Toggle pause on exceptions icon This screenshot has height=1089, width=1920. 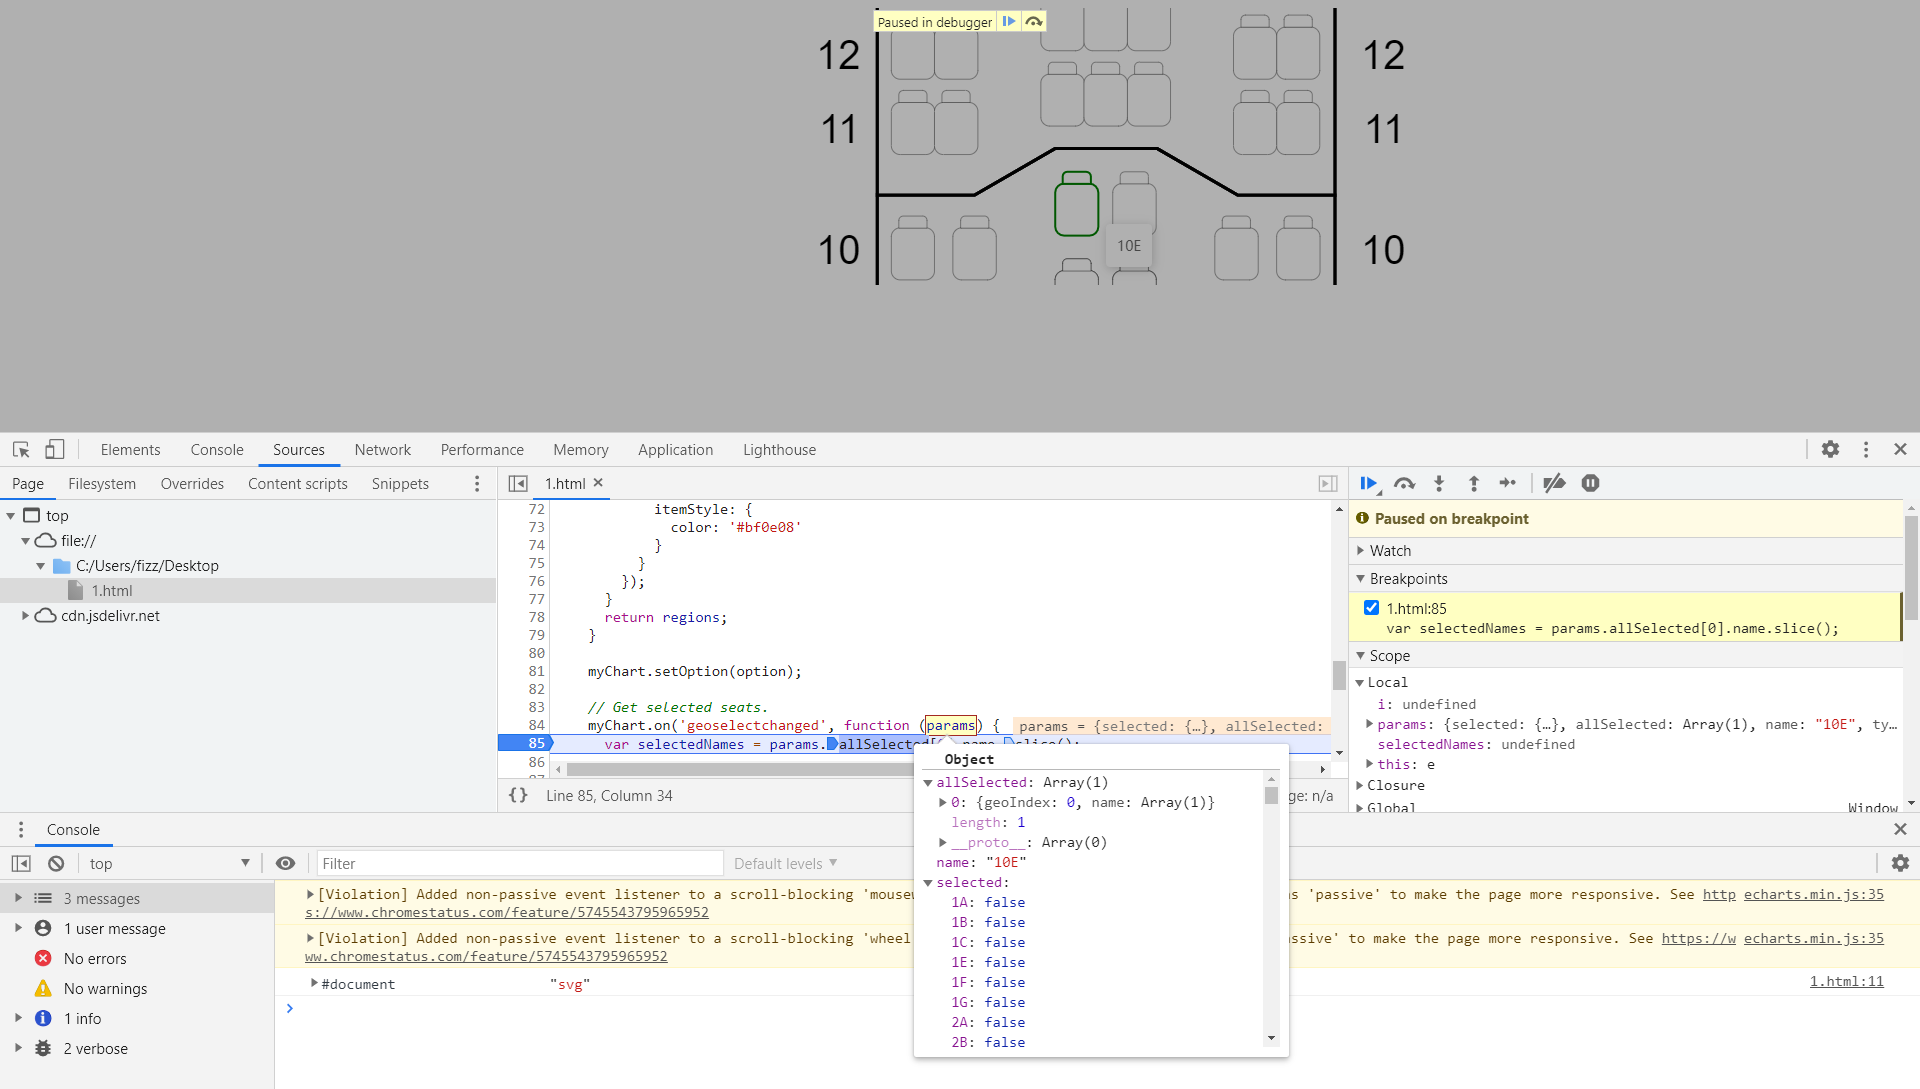(x=1590, y=484)
